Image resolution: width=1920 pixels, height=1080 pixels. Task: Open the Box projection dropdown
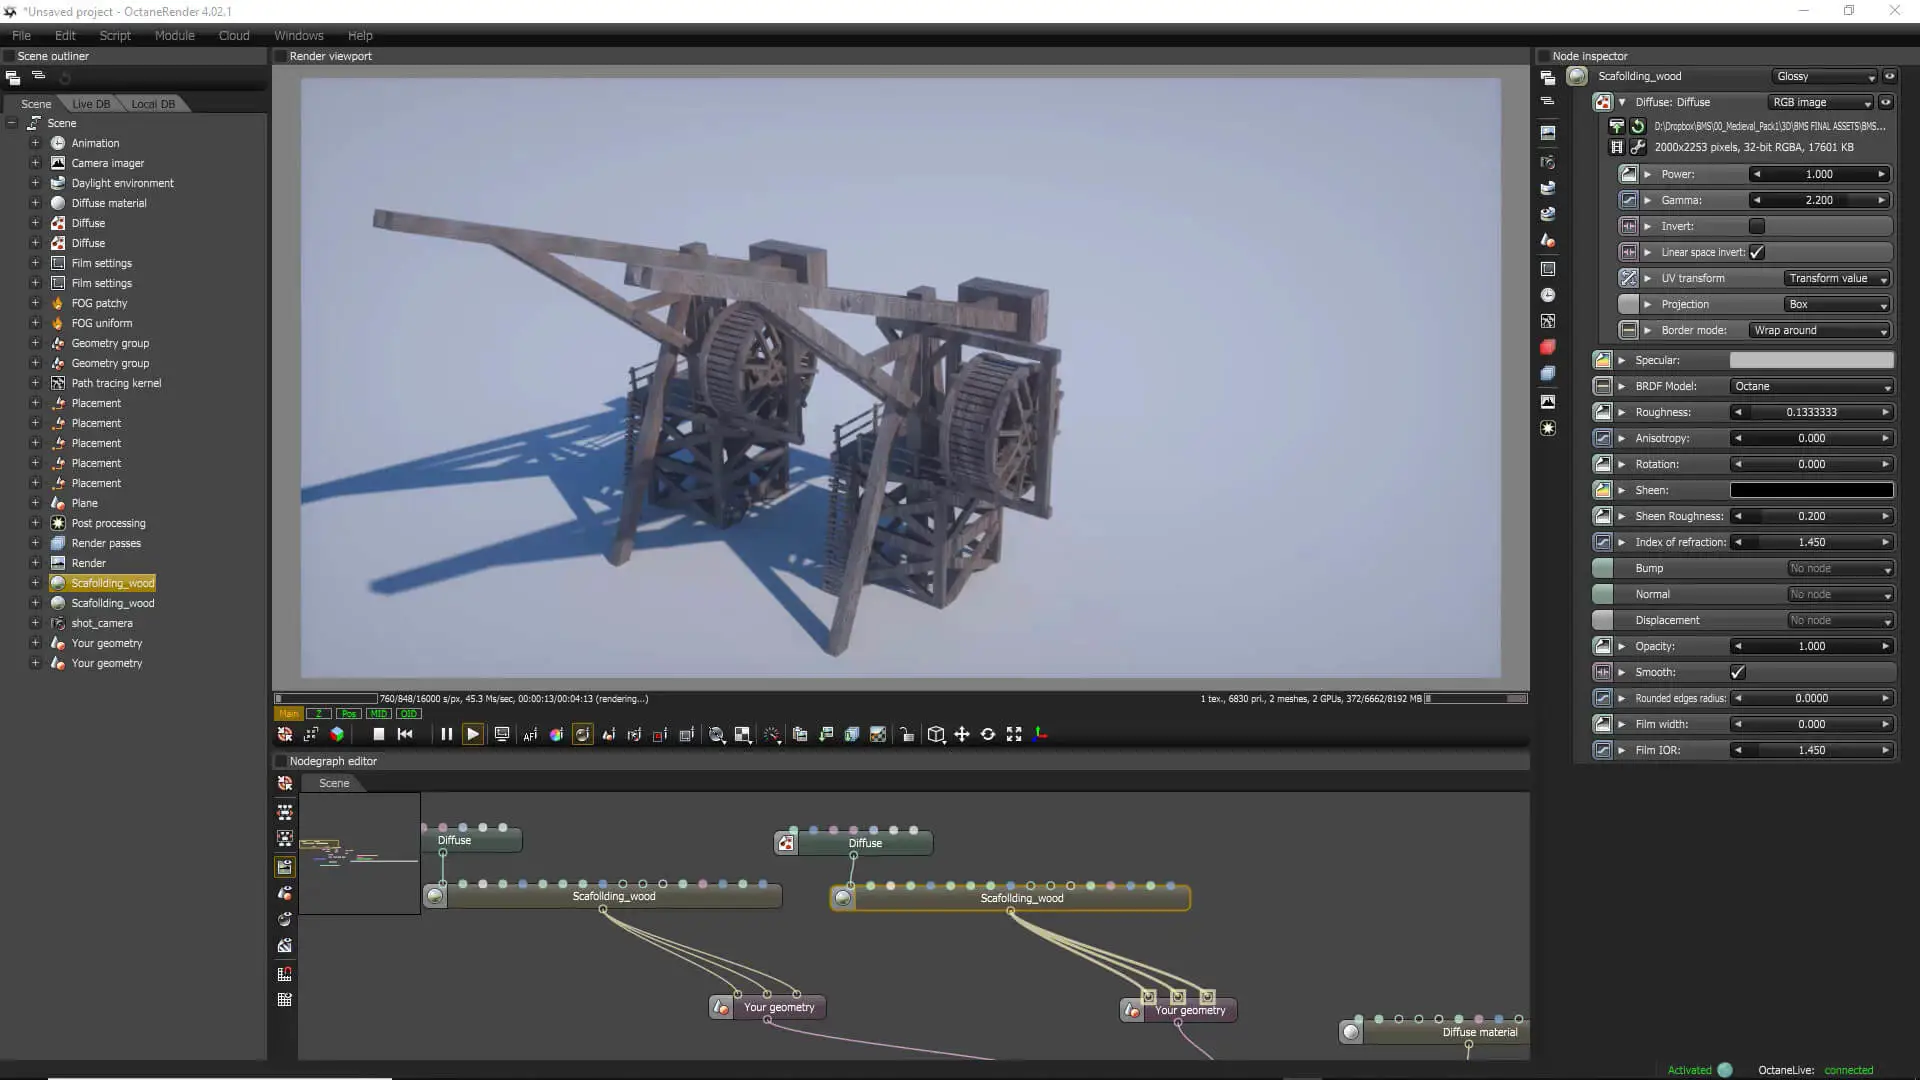1838,304
